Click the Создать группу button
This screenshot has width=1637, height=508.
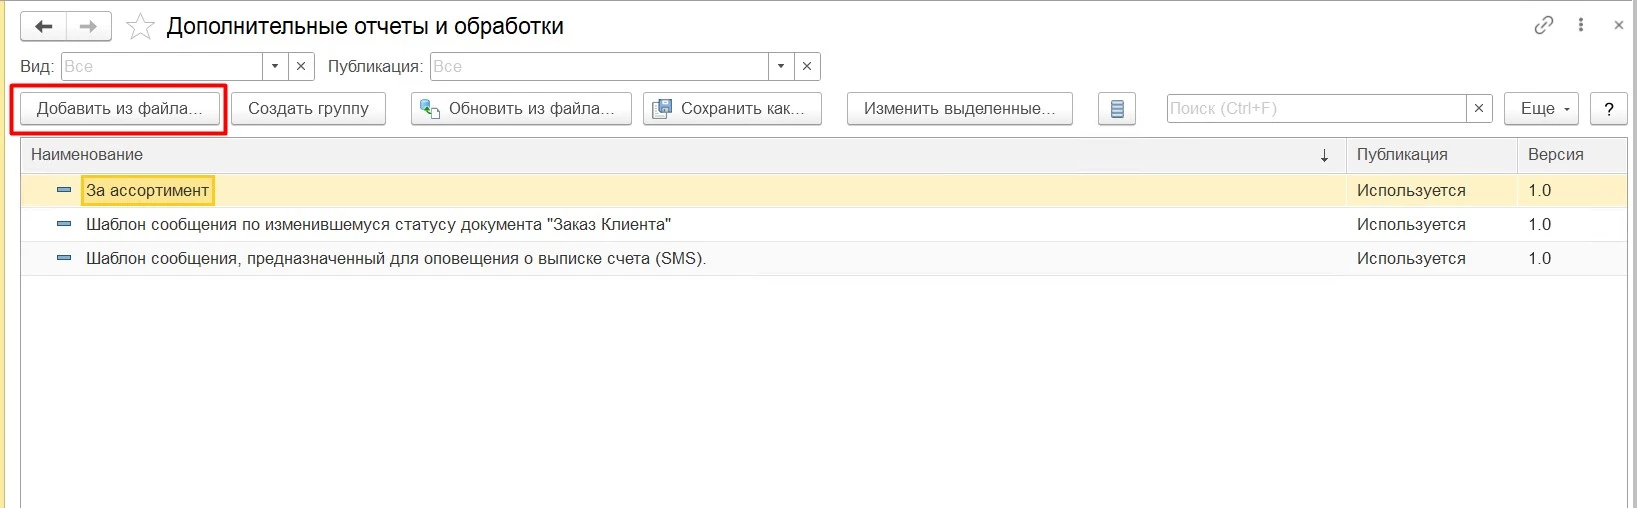click(x=308, y=109)
